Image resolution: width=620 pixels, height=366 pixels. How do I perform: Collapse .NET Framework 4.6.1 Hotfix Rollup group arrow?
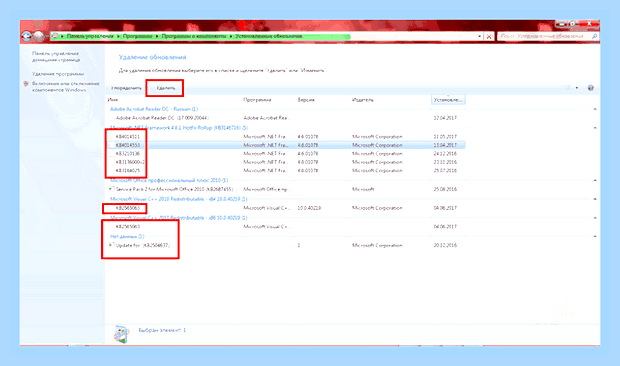tap(595, 128)
